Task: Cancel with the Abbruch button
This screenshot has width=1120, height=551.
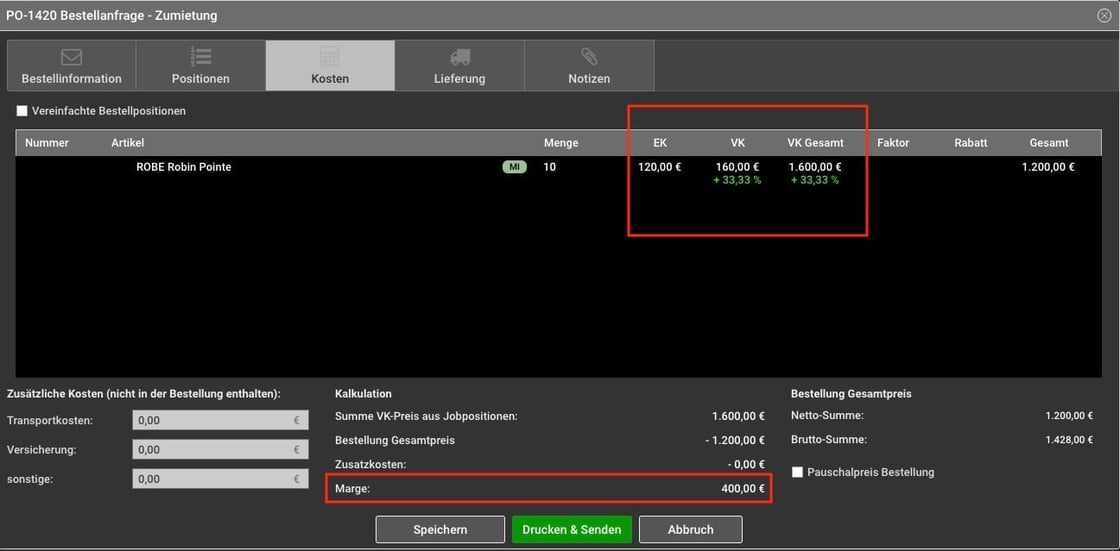Action: 690,529
